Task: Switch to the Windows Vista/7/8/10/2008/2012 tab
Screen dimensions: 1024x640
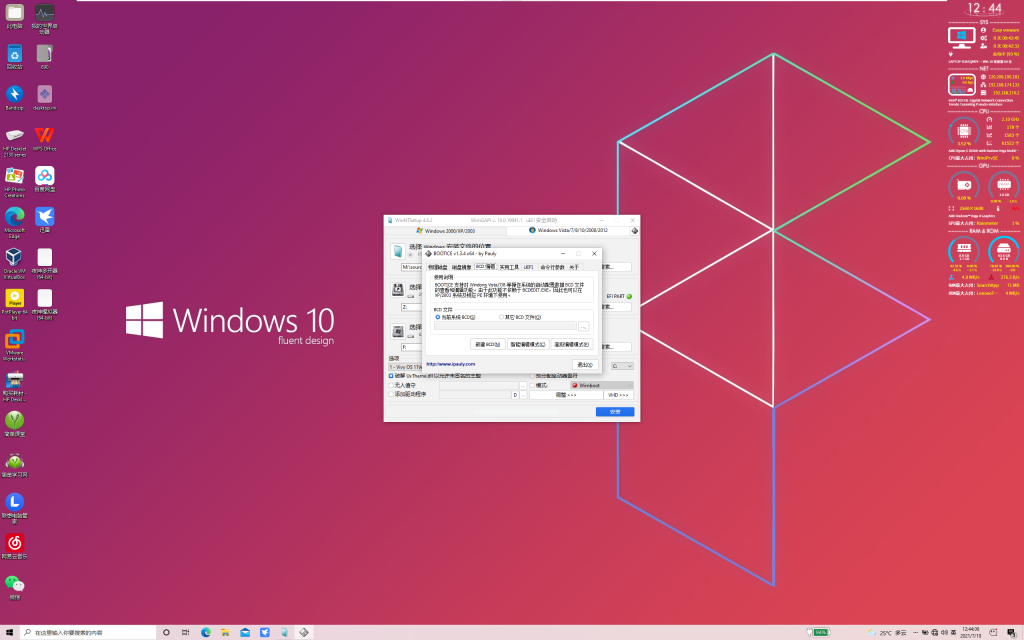Action: coord(568,231)
